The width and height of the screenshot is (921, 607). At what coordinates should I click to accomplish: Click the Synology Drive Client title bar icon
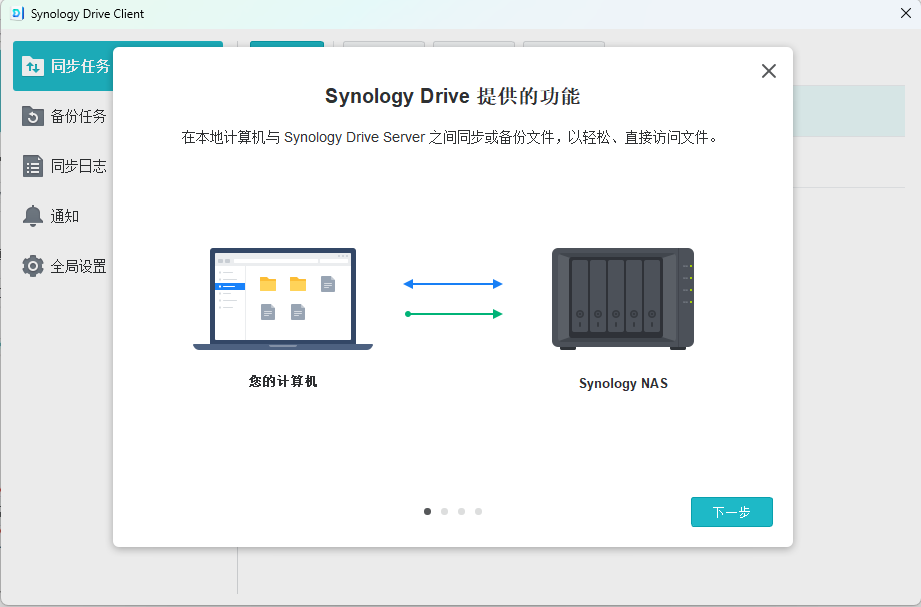pos(17,14)
